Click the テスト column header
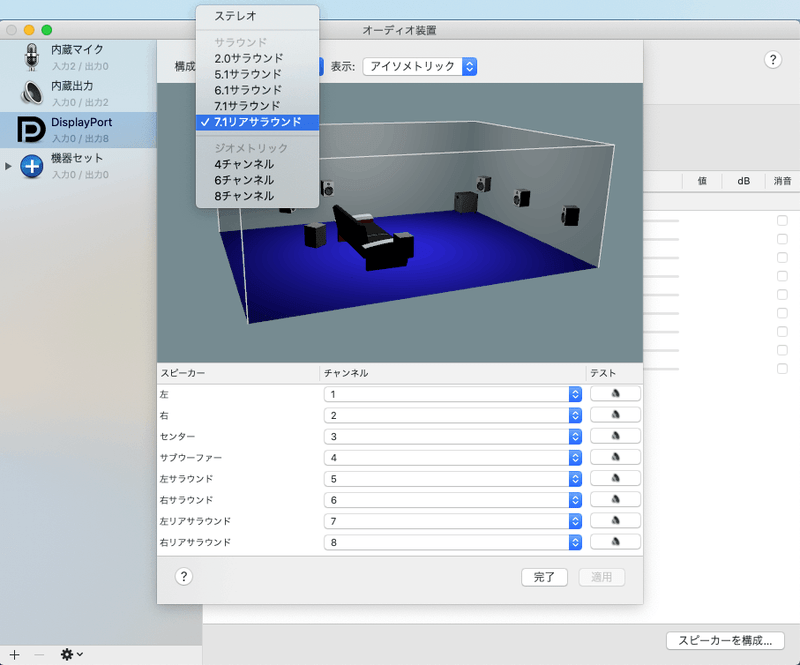This screenshot has width=800, height=665. 614,373
